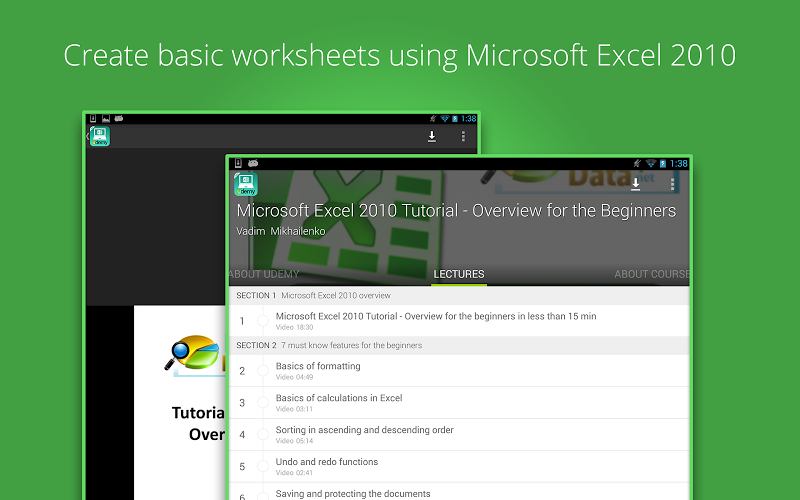This screenshot has height=500, width=800.
Task: Tap Video 18:30 duration under lecture 1
Action: click(x=294, y=328)
